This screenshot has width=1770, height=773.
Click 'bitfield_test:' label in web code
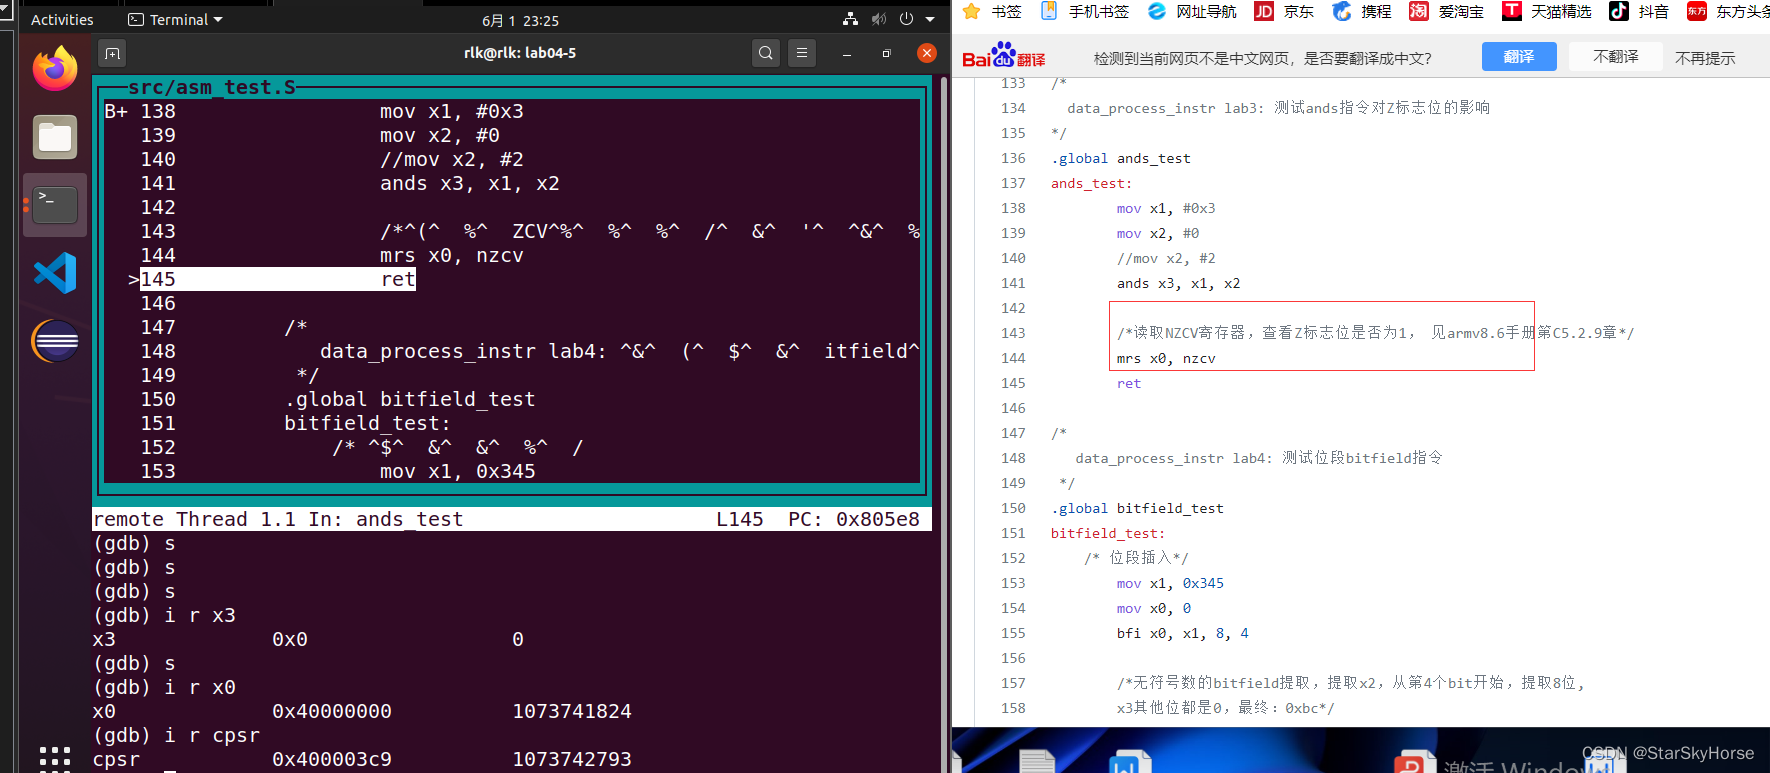click(x=1108, y=533)
